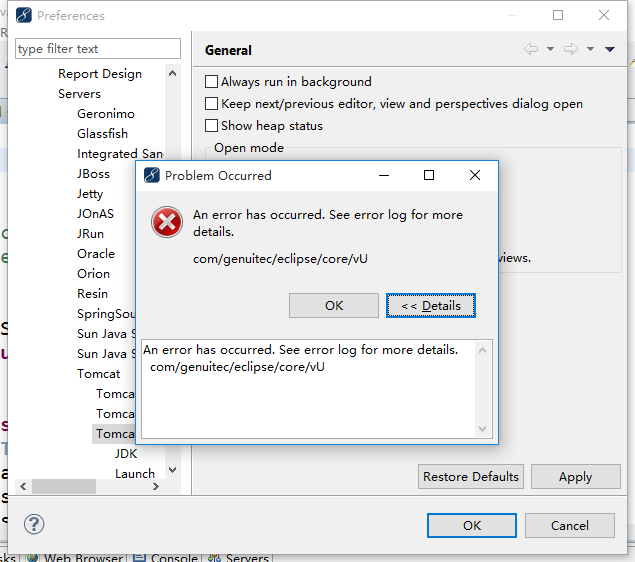Select Jetty server entry

point(90,194)
